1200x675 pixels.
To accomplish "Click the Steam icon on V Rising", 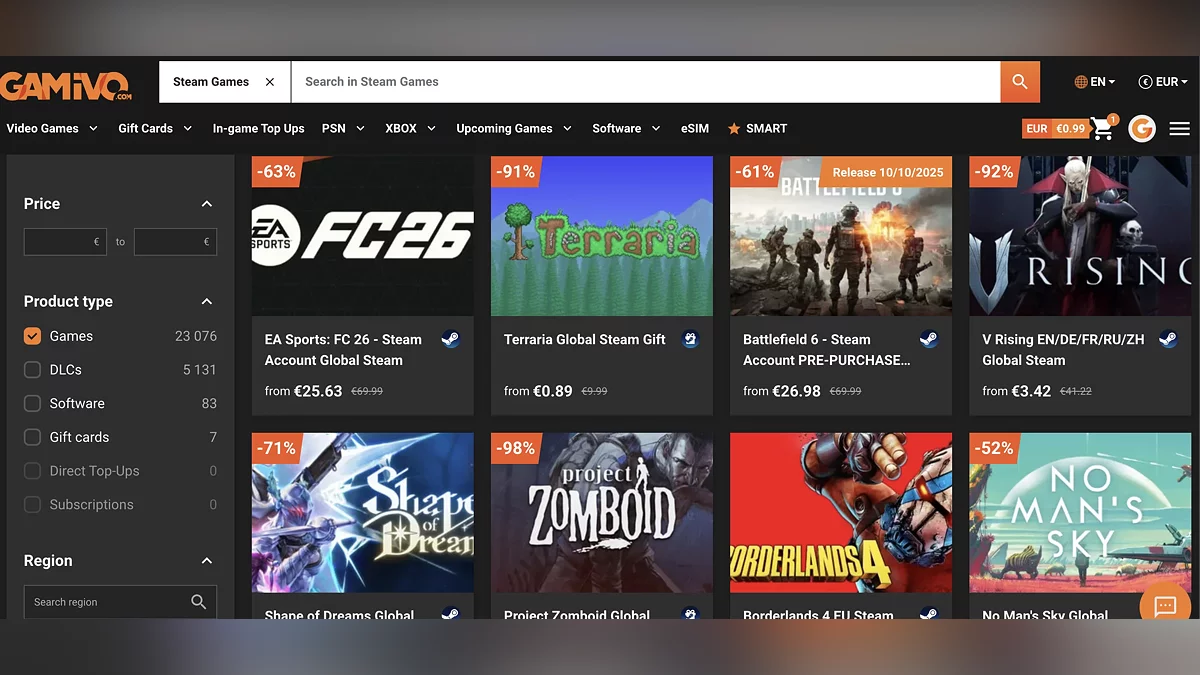I will 1168,339.
